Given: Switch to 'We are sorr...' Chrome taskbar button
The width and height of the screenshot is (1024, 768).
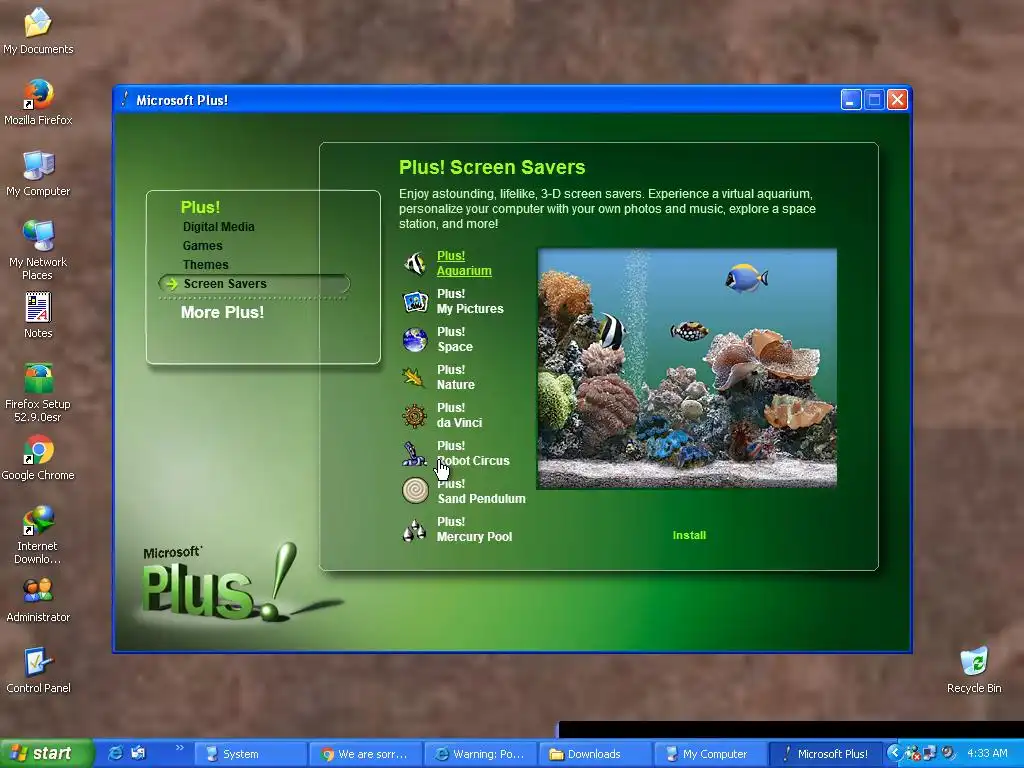Looking at the screenshot, I should (365, 754).
